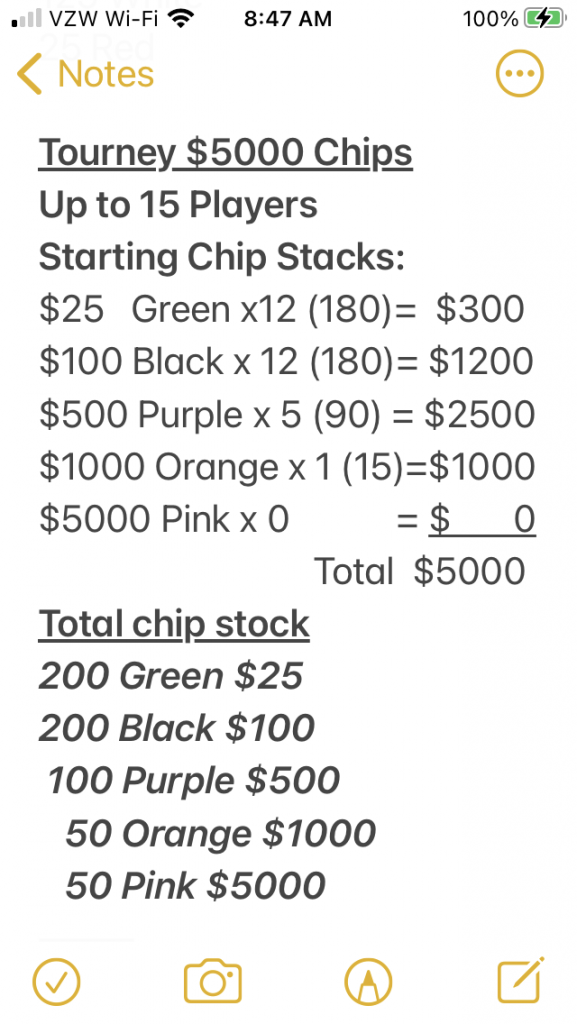Tap the $500 Purple x 5 line

(287, 414)
